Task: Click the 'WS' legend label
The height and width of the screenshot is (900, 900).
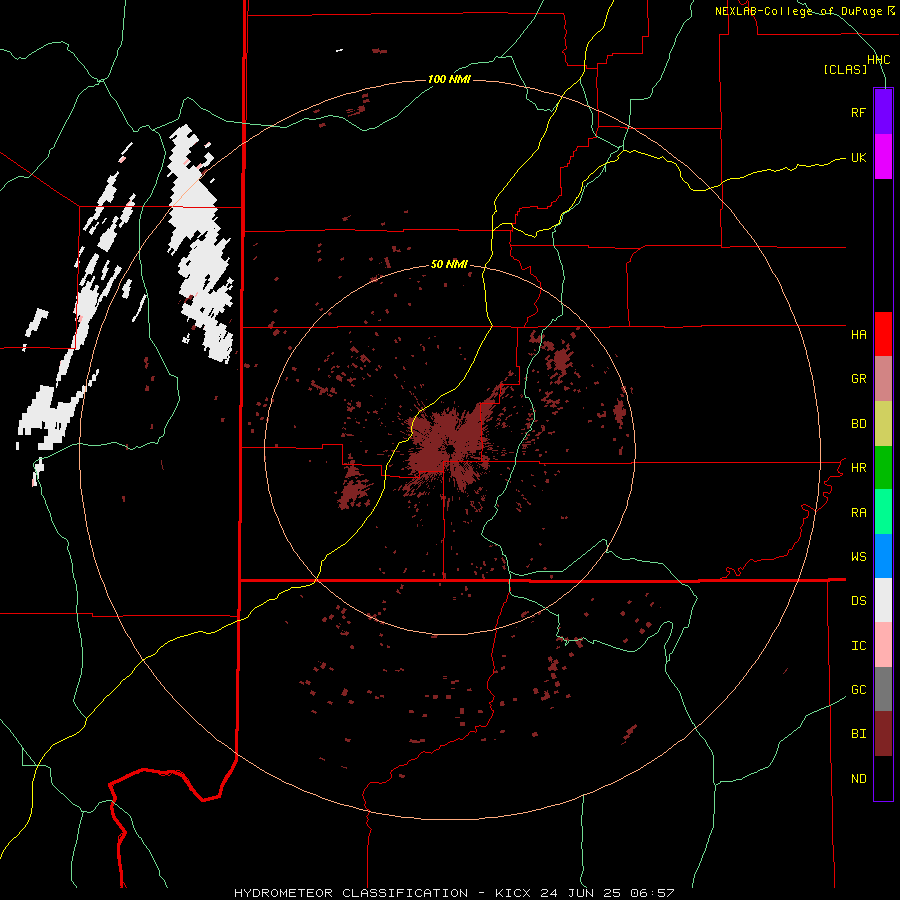Action: (858, 557)
